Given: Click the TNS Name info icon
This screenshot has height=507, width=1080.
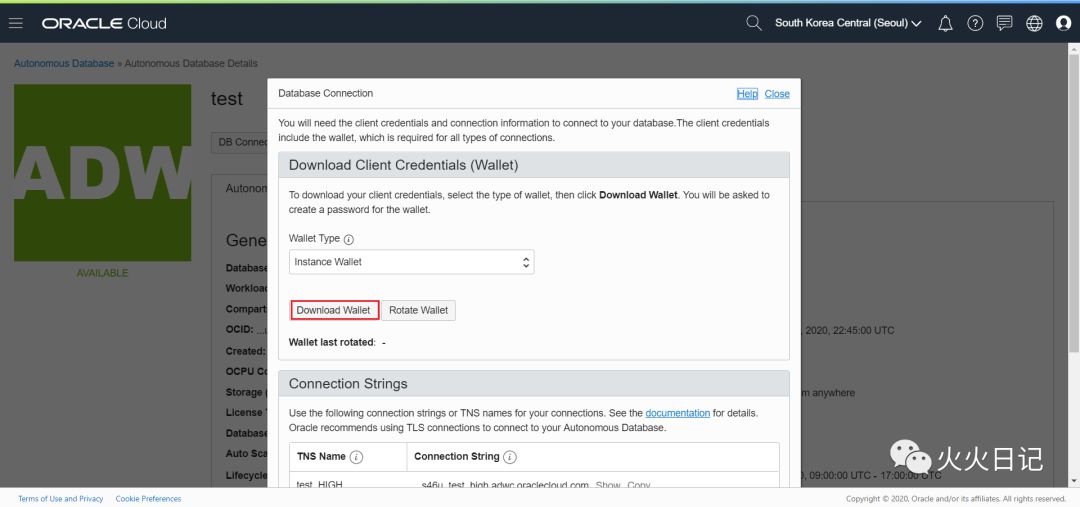Looking at the screenshot, I should coord(356,457).
